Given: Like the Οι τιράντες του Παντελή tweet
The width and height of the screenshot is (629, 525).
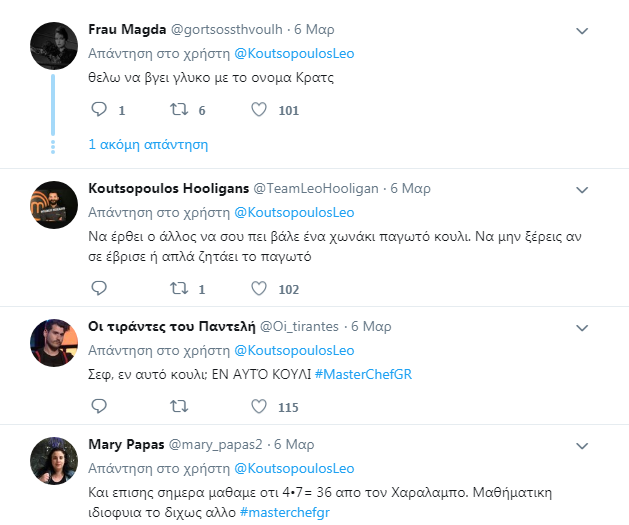Looking at the screenshot, I should [x=258, y=406].
